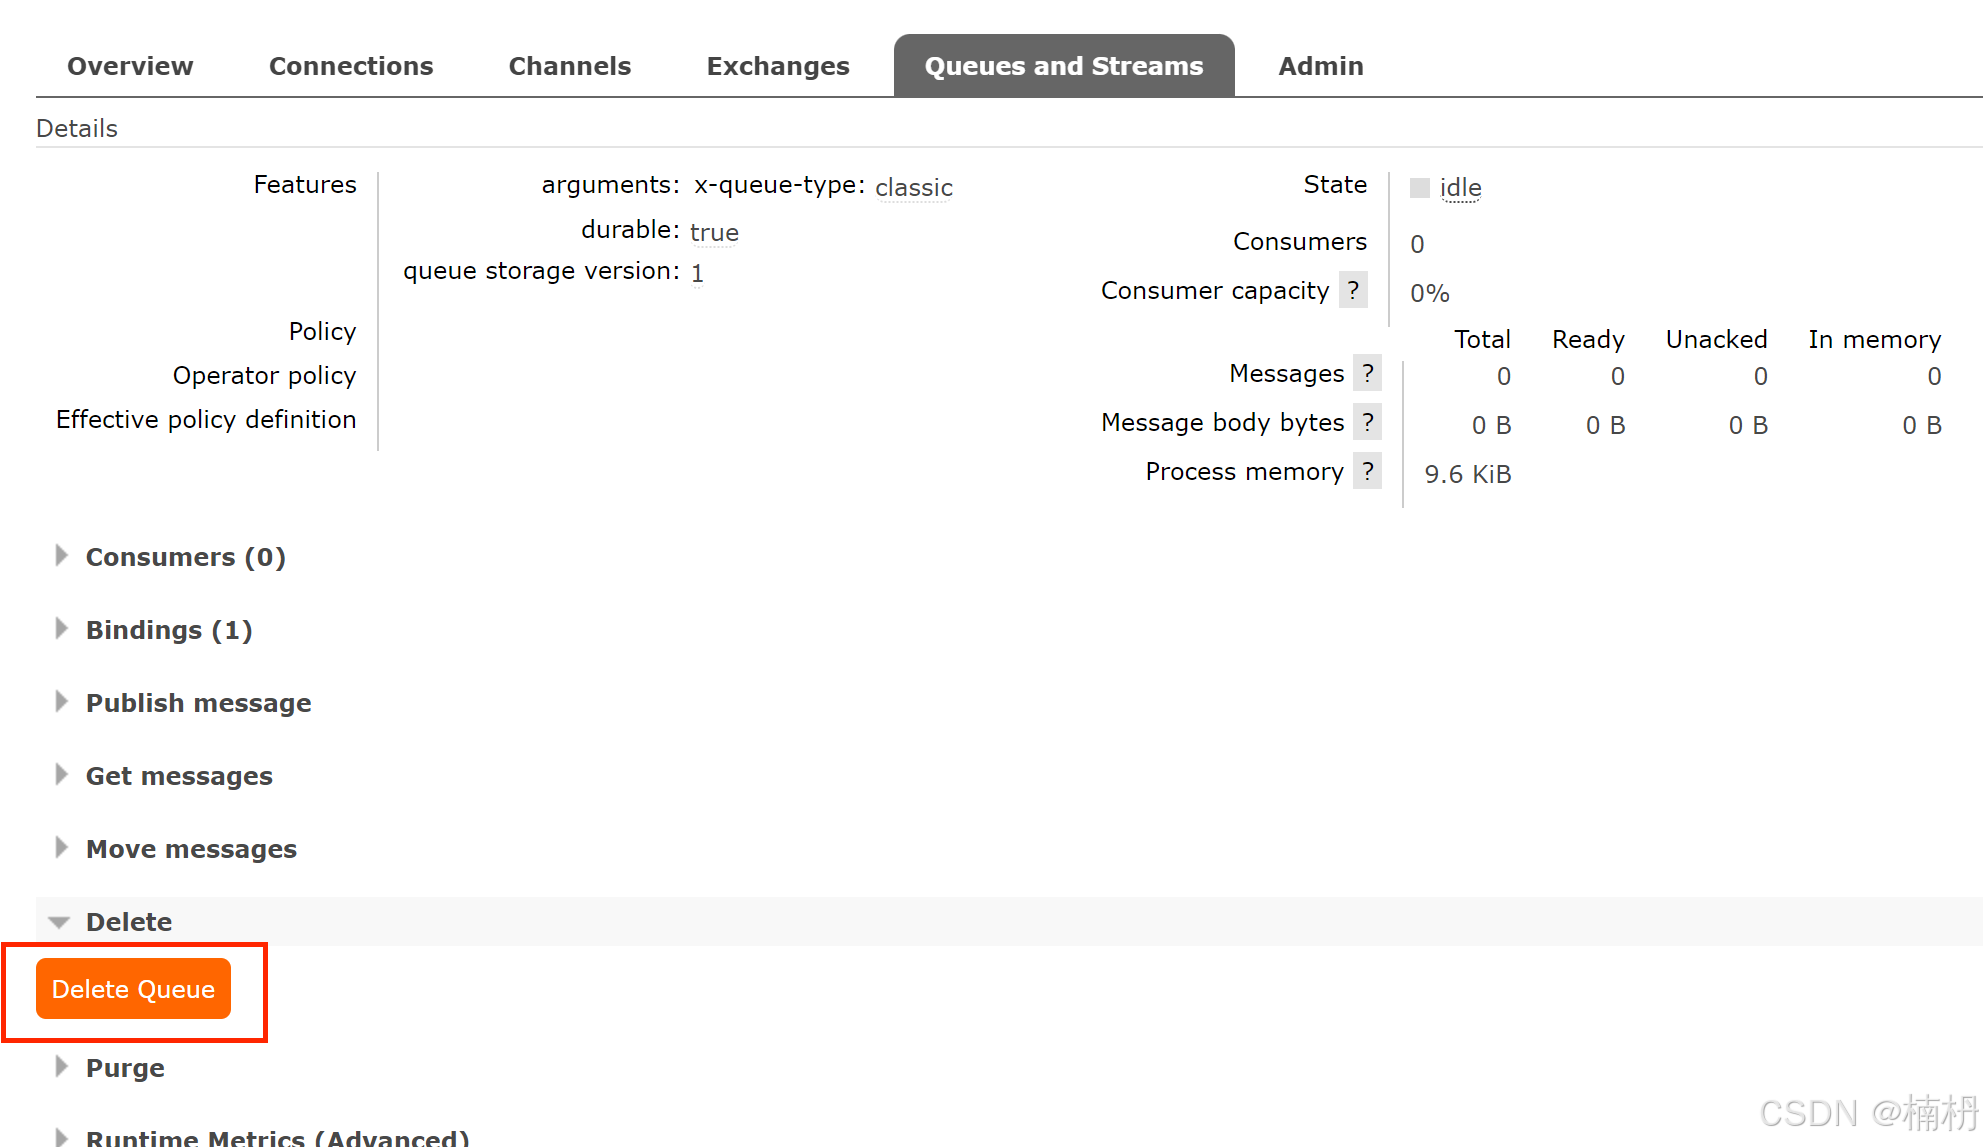Expand the Bindings (1) section
Viewport: 1983px width, 1147px height.
168,630
